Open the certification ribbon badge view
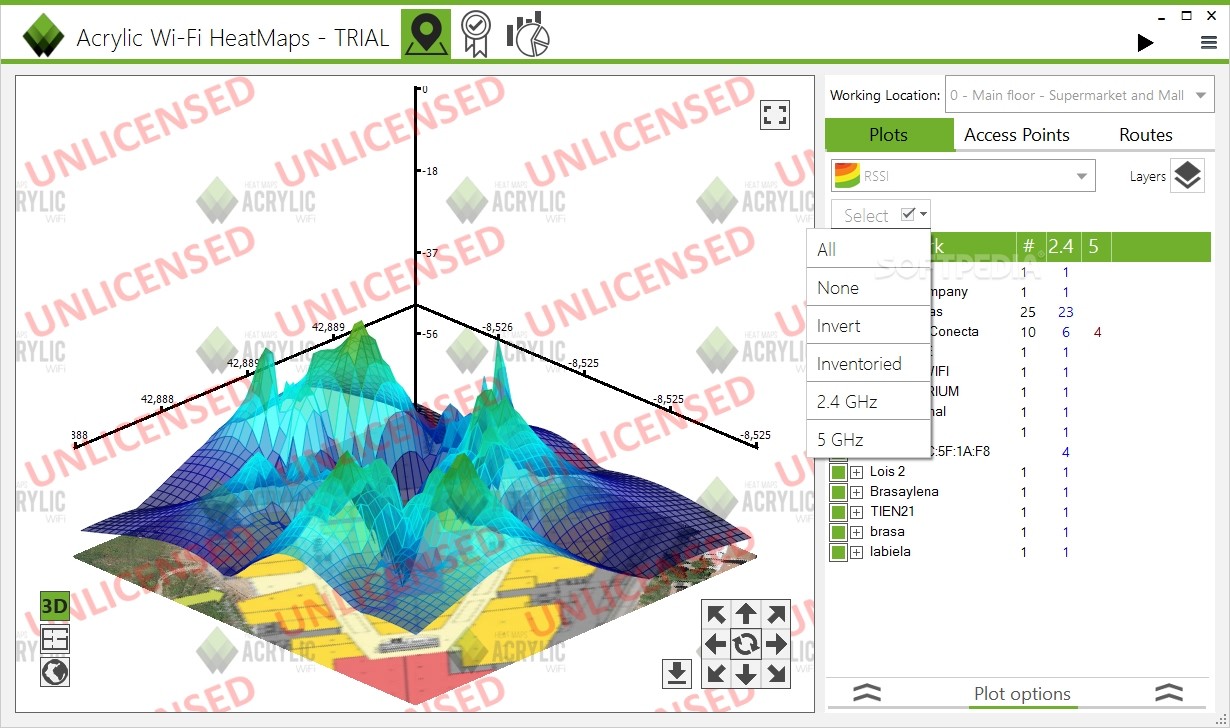1230x728 pixels. click(476, 35)
